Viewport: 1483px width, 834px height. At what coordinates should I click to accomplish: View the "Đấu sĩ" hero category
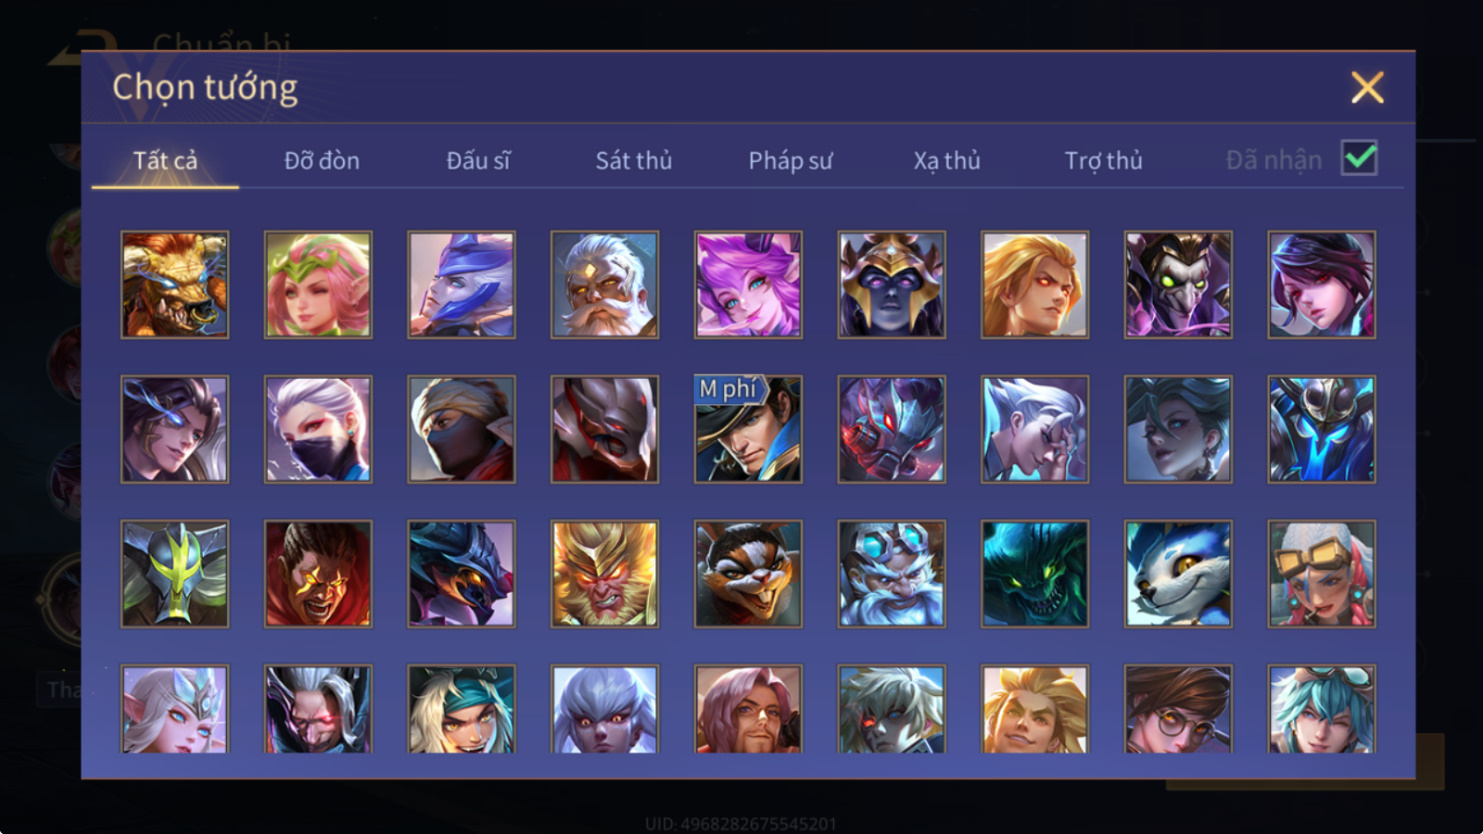(478, 160)
